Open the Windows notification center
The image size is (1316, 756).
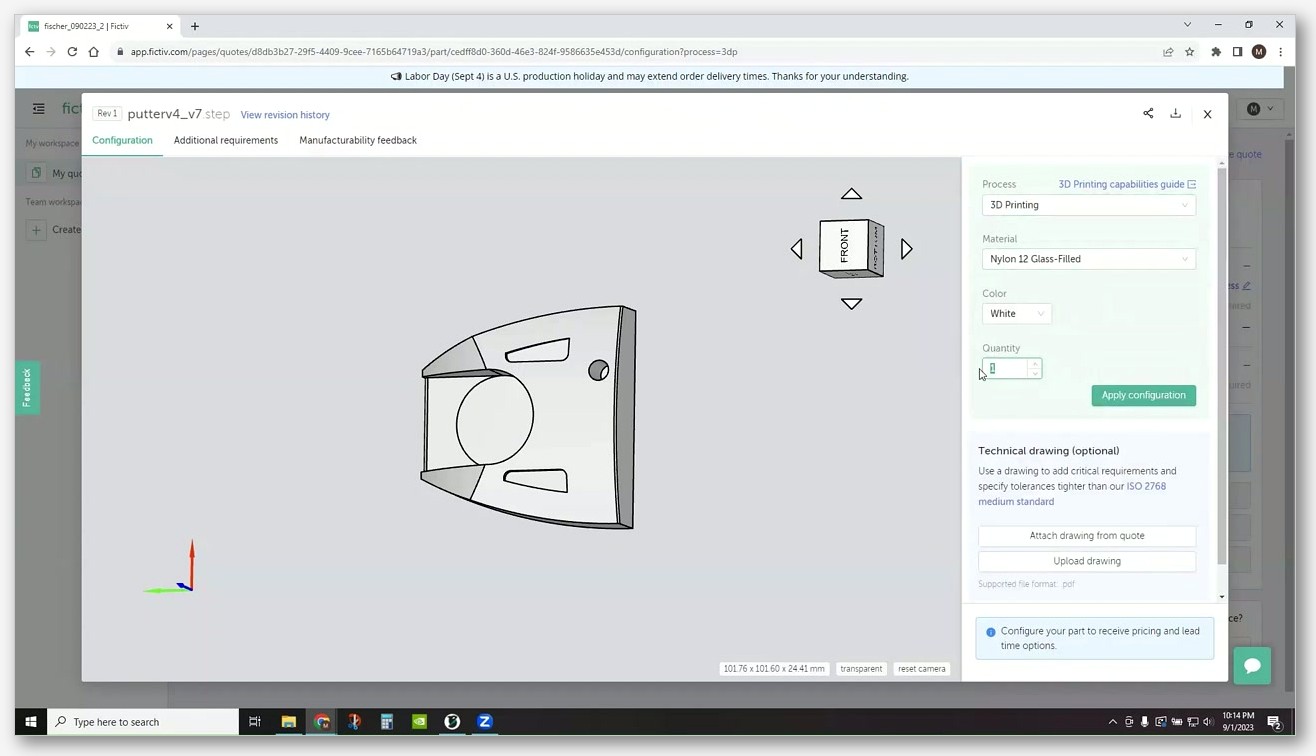1274,722
